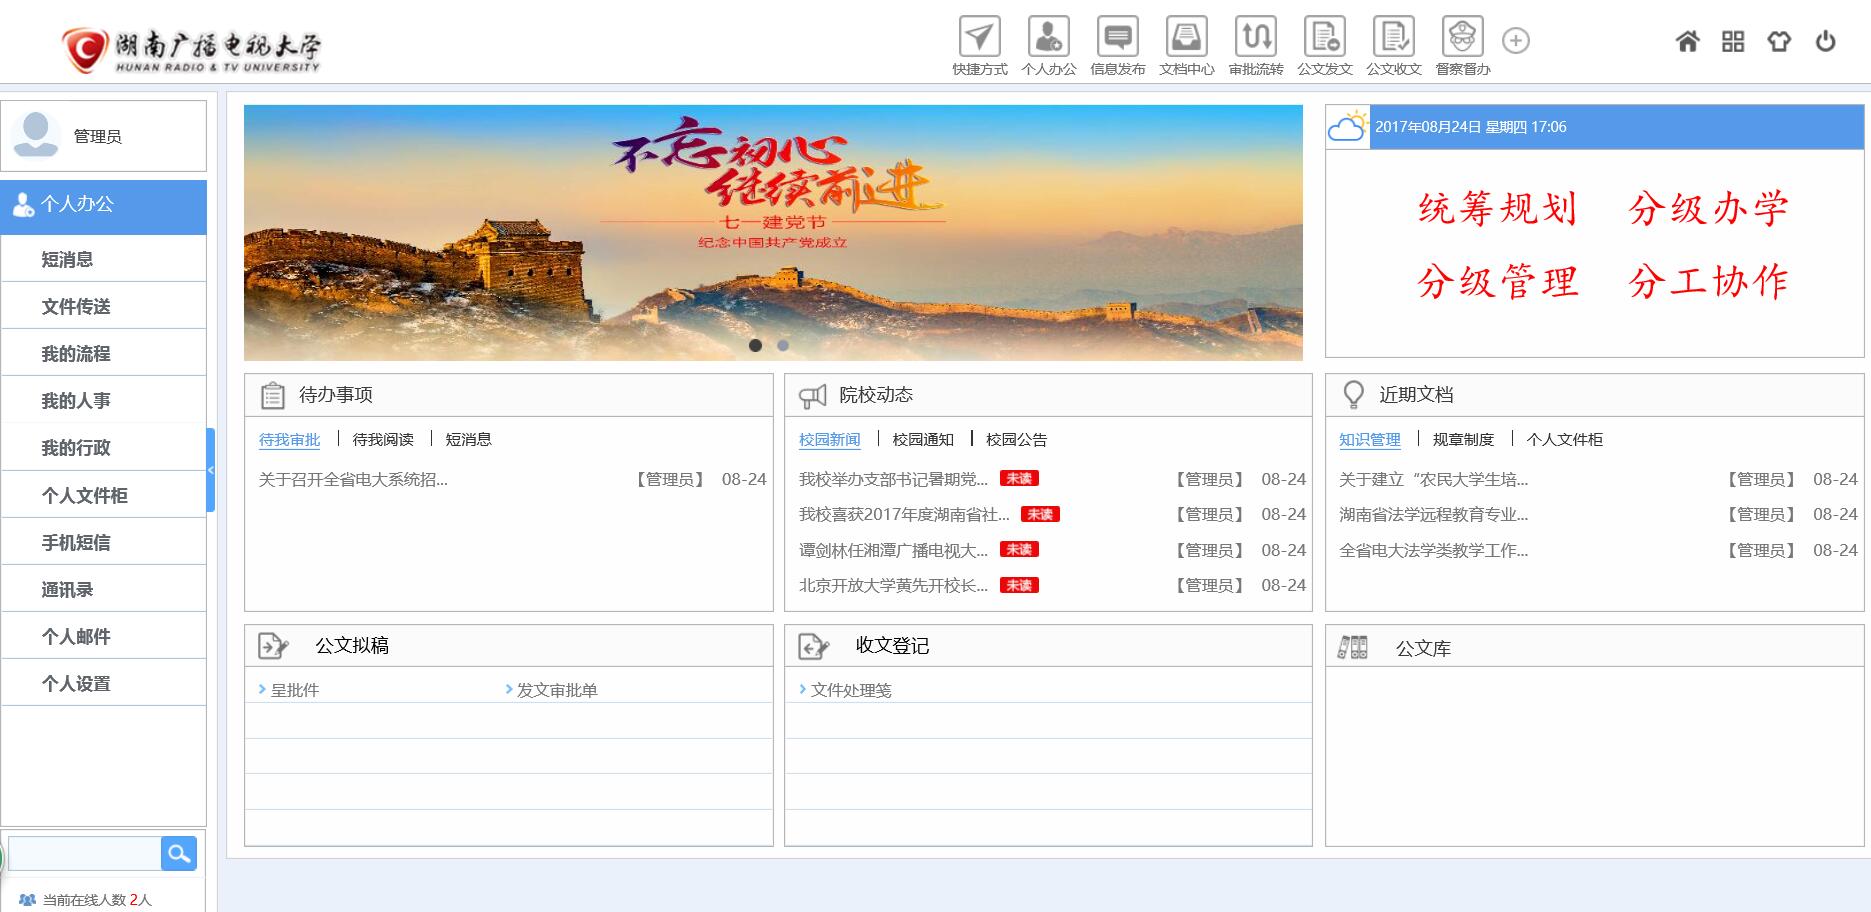Click the online users icon
This screenshot has height=912, width=1871.
[27, 900]
